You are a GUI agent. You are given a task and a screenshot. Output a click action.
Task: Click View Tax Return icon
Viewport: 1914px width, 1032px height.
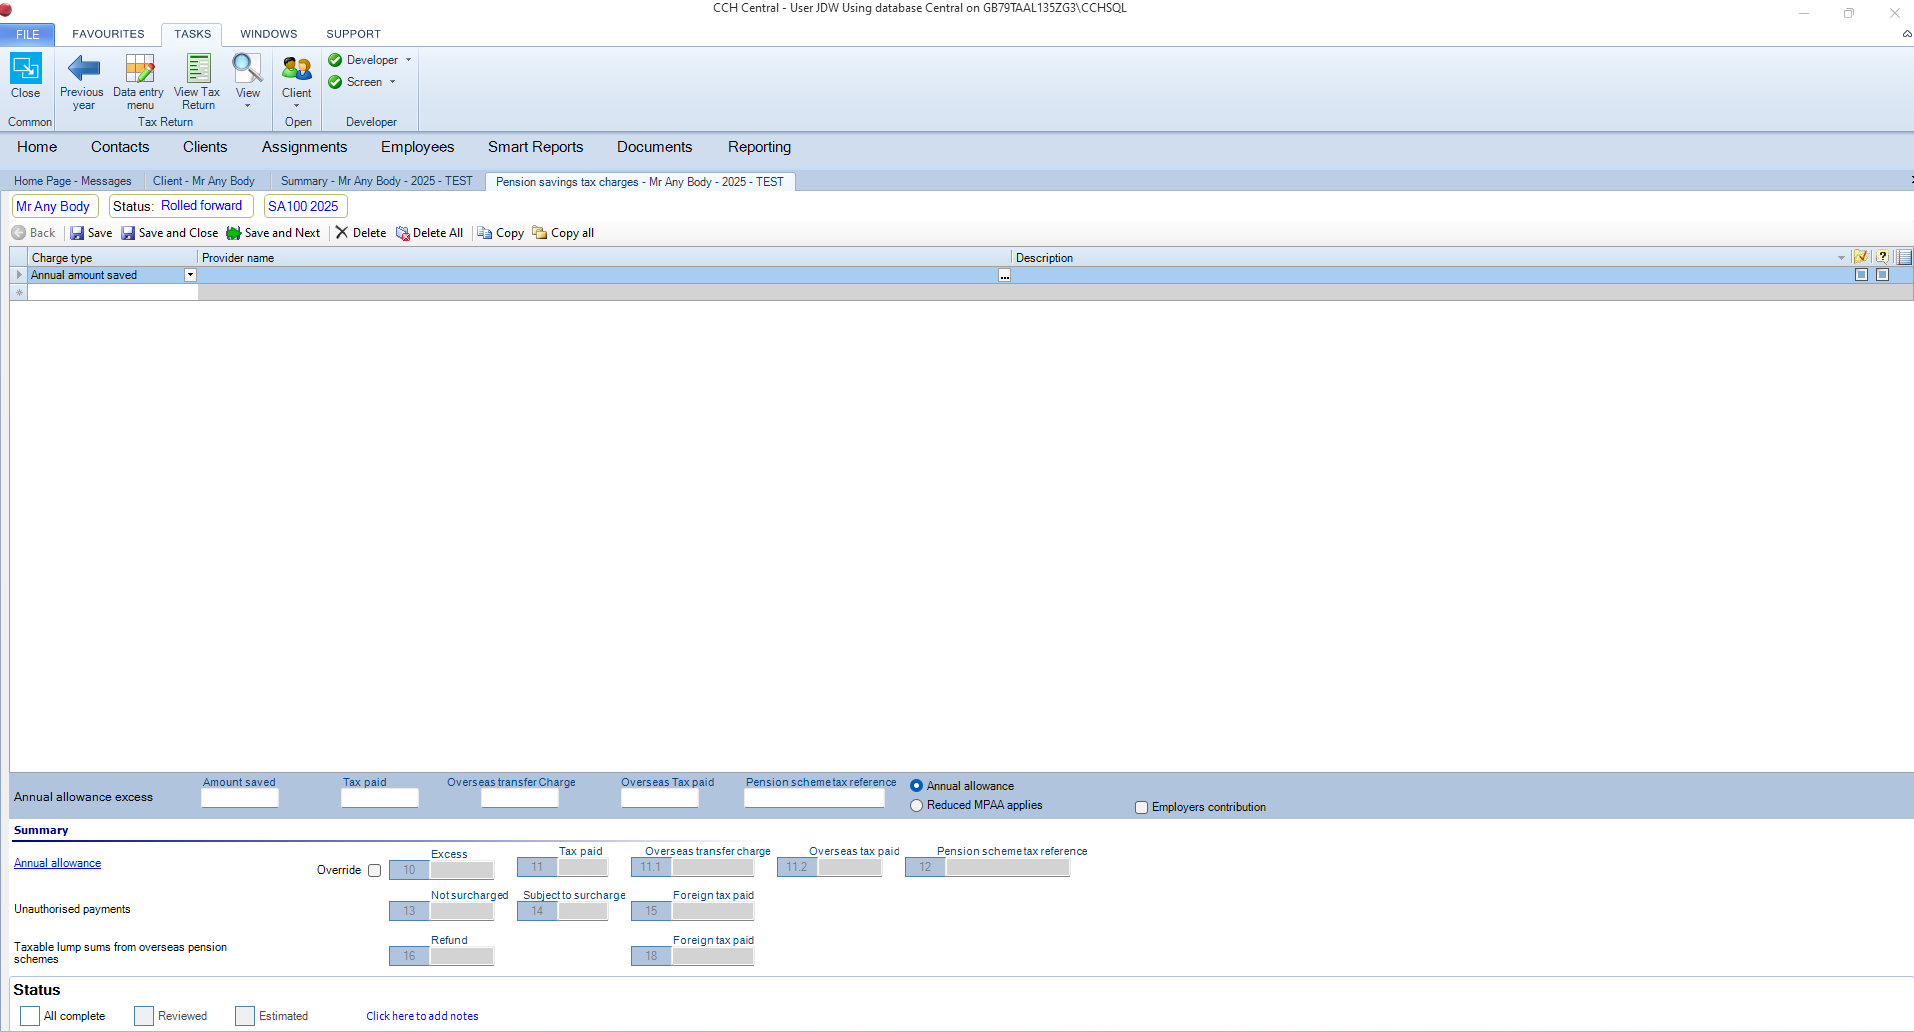198,81
